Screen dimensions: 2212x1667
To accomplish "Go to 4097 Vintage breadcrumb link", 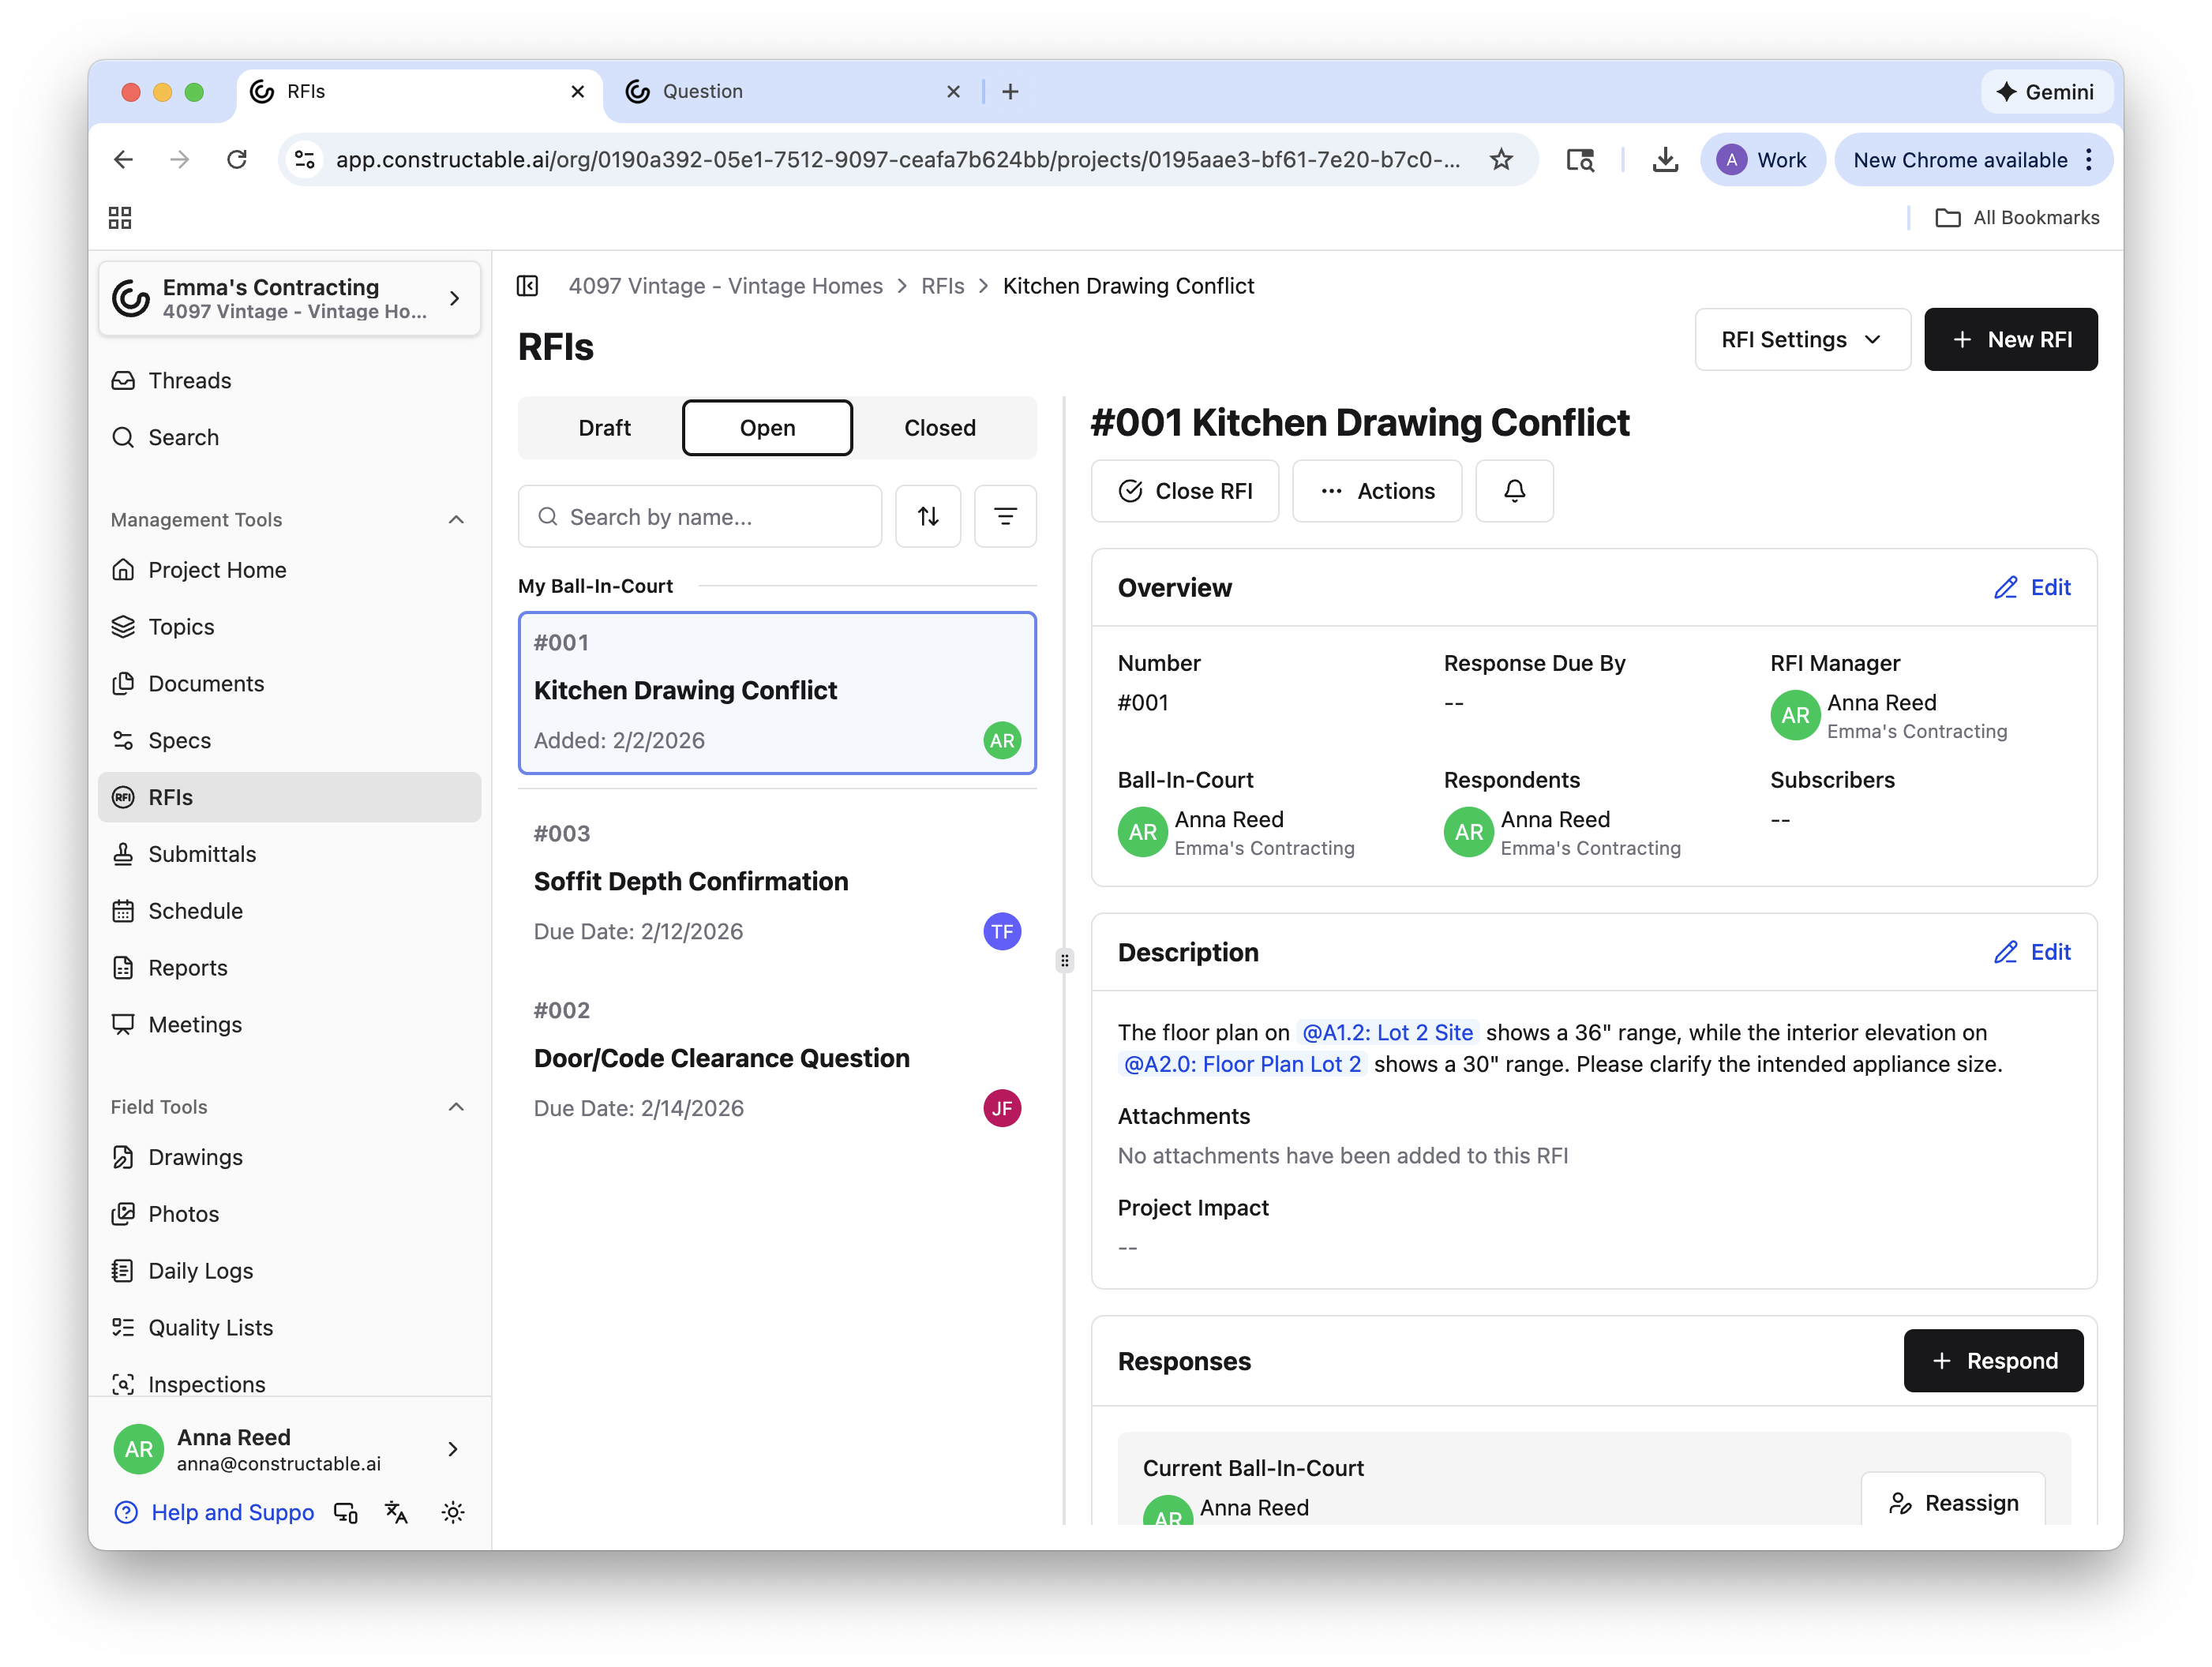I will click(725, 286).
